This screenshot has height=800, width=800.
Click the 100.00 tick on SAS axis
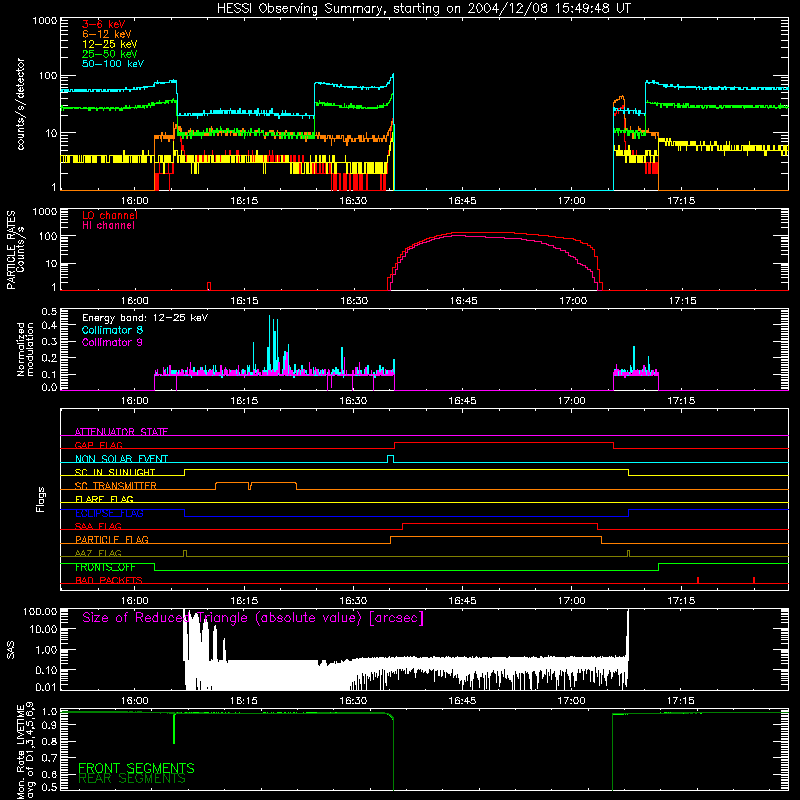[x=40, y=611]
